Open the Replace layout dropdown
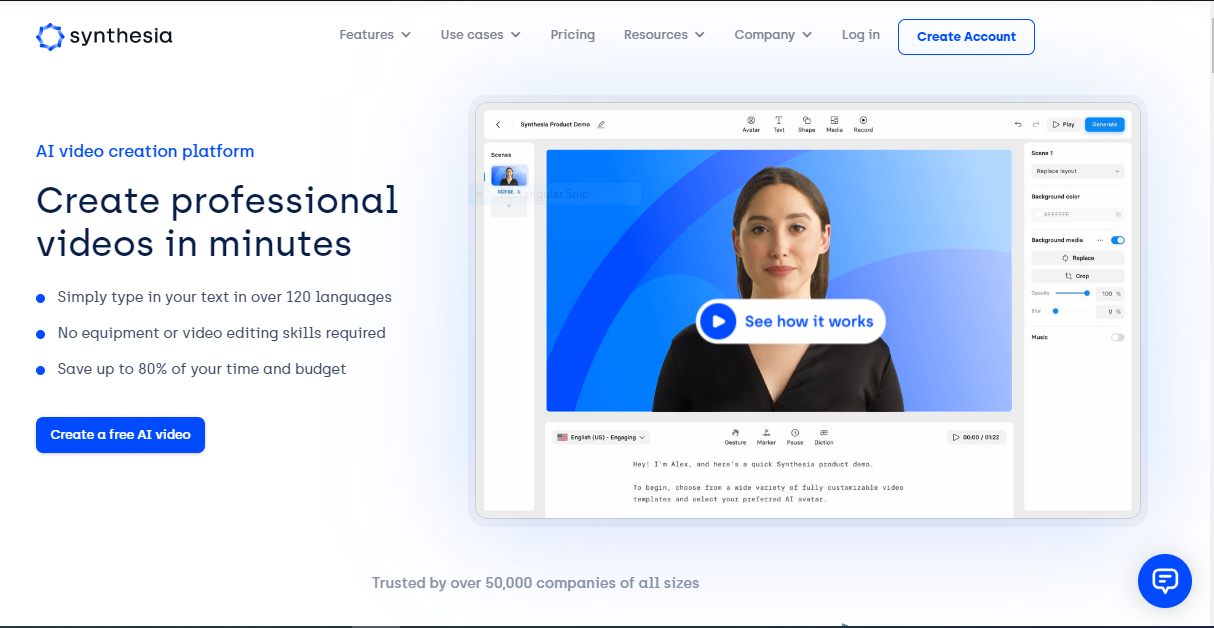 tap(1077, 171)
